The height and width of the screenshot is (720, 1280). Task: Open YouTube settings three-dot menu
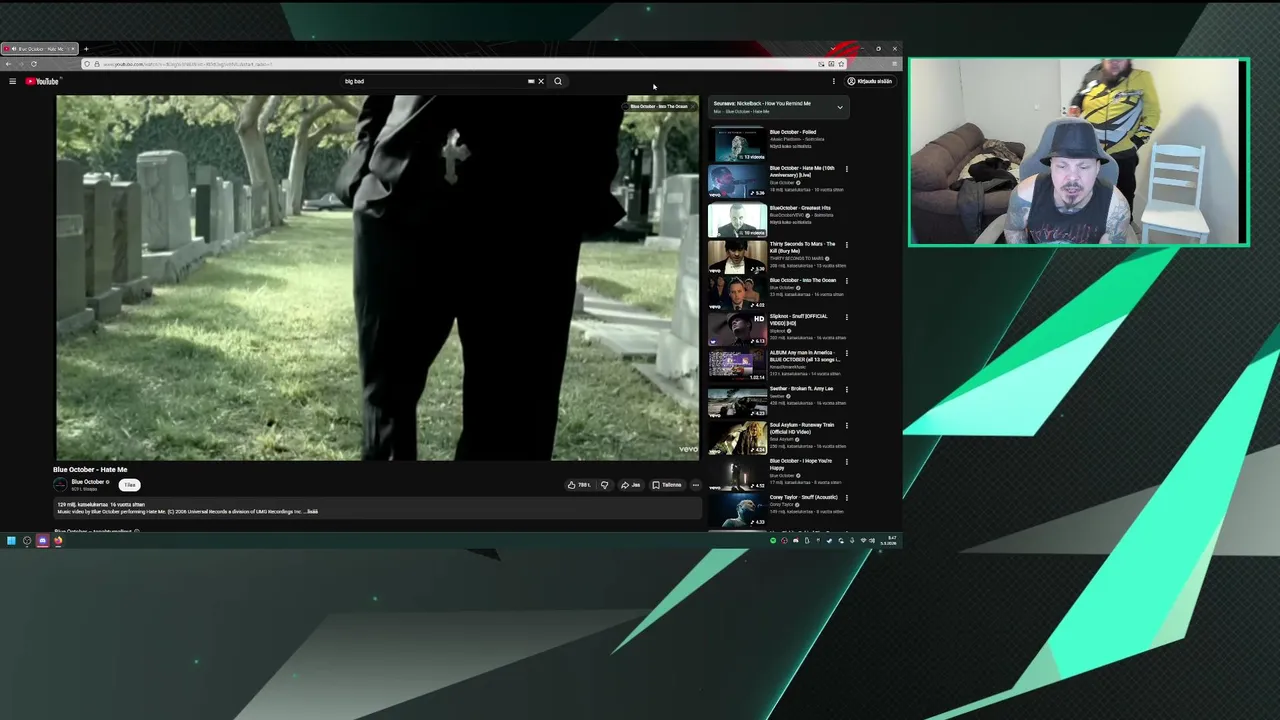[833, 81]
